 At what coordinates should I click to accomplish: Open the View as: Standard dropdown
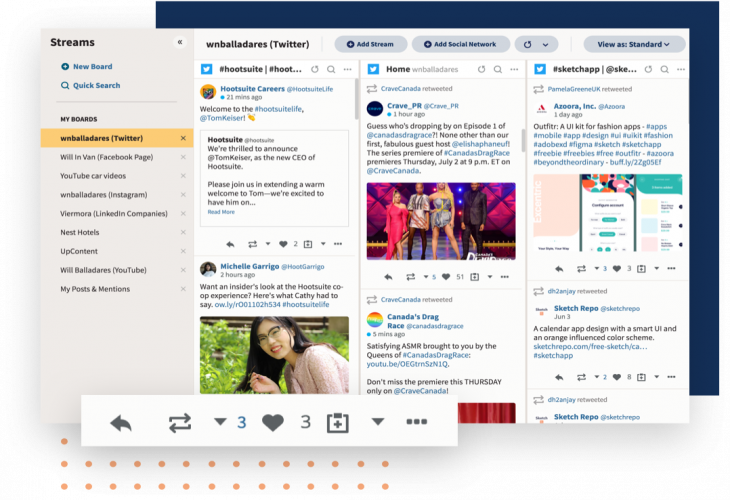pyautogui.click(x=634, y=44)
